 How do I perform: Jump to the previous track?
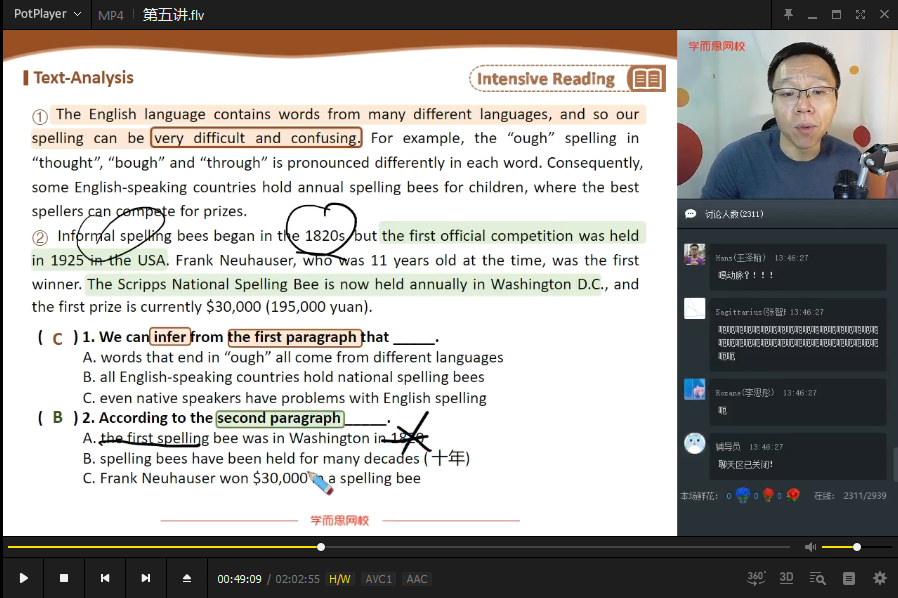(105, 578)
